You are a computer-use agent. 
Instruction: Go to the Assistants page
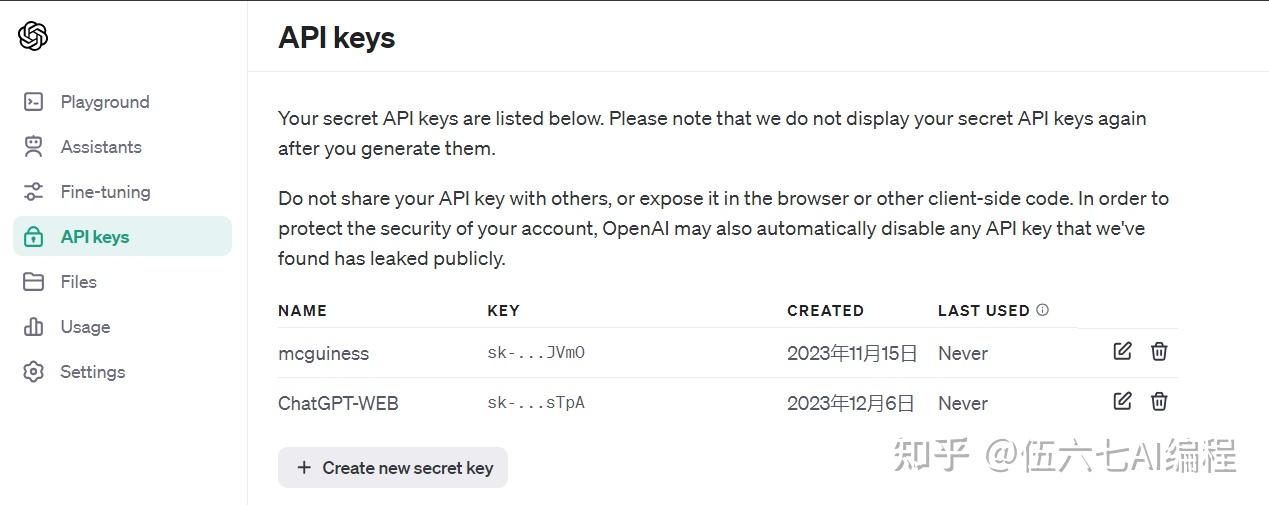(101, 147)
